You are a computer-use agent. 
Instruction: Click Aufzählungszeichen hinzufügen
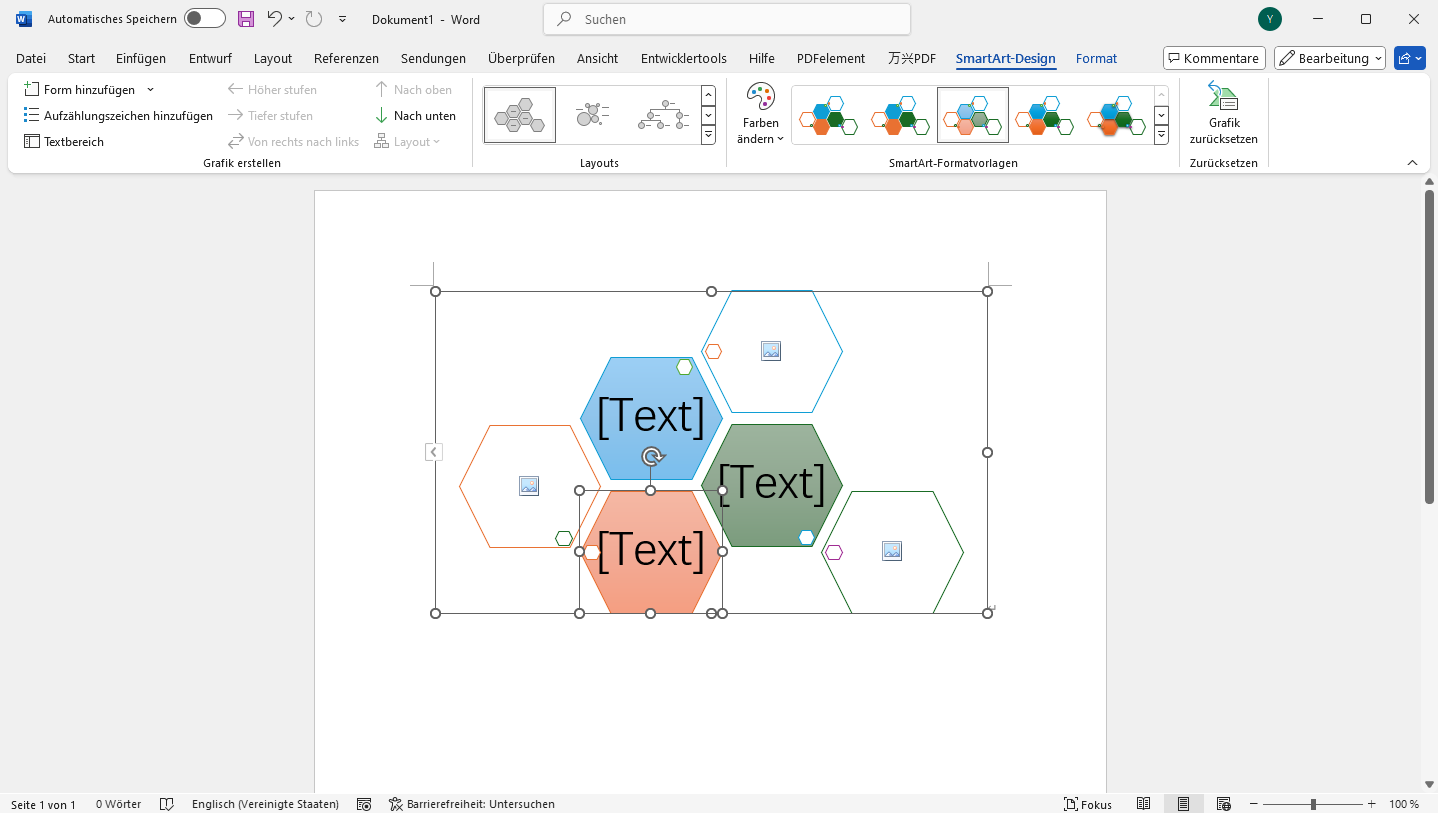pyautogui.click(x=118, y=115)
